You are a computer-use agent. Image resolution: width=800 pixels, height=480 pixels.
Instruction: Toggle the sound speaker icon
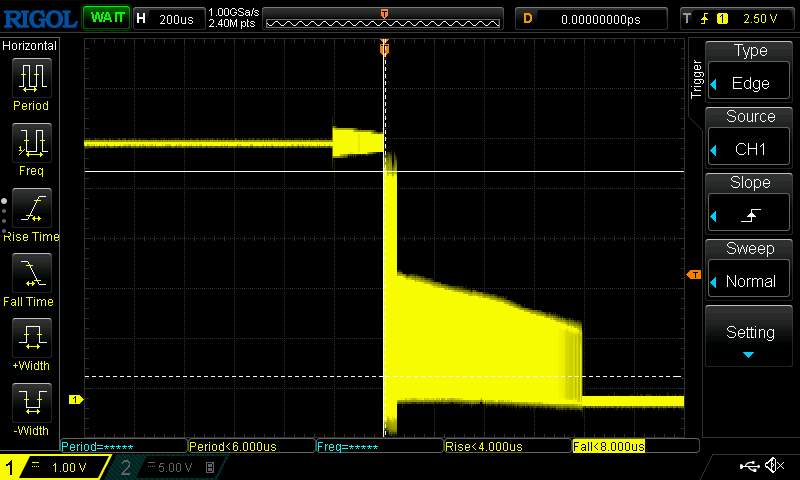click(x=773, y=466)
